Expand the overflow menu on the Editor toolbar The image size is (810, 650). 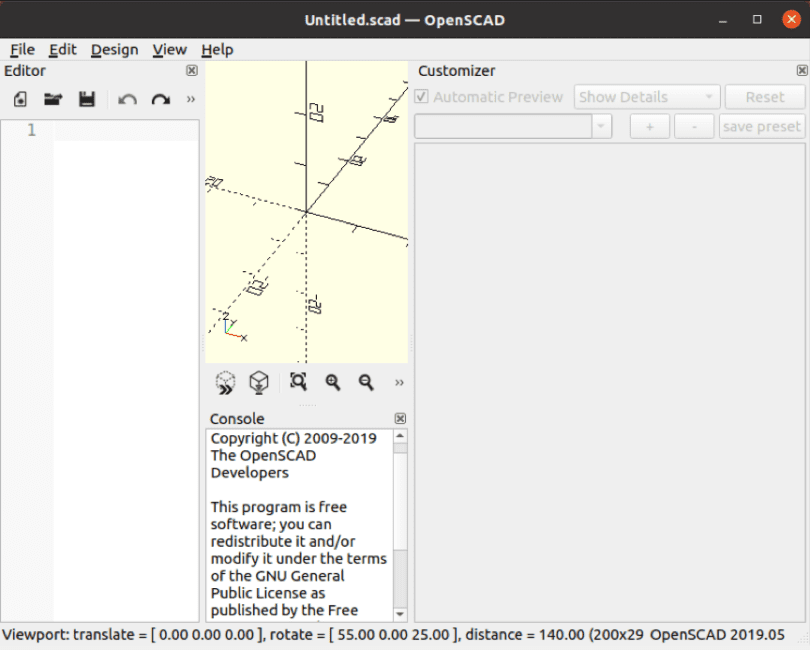click(x=190, y=98)
